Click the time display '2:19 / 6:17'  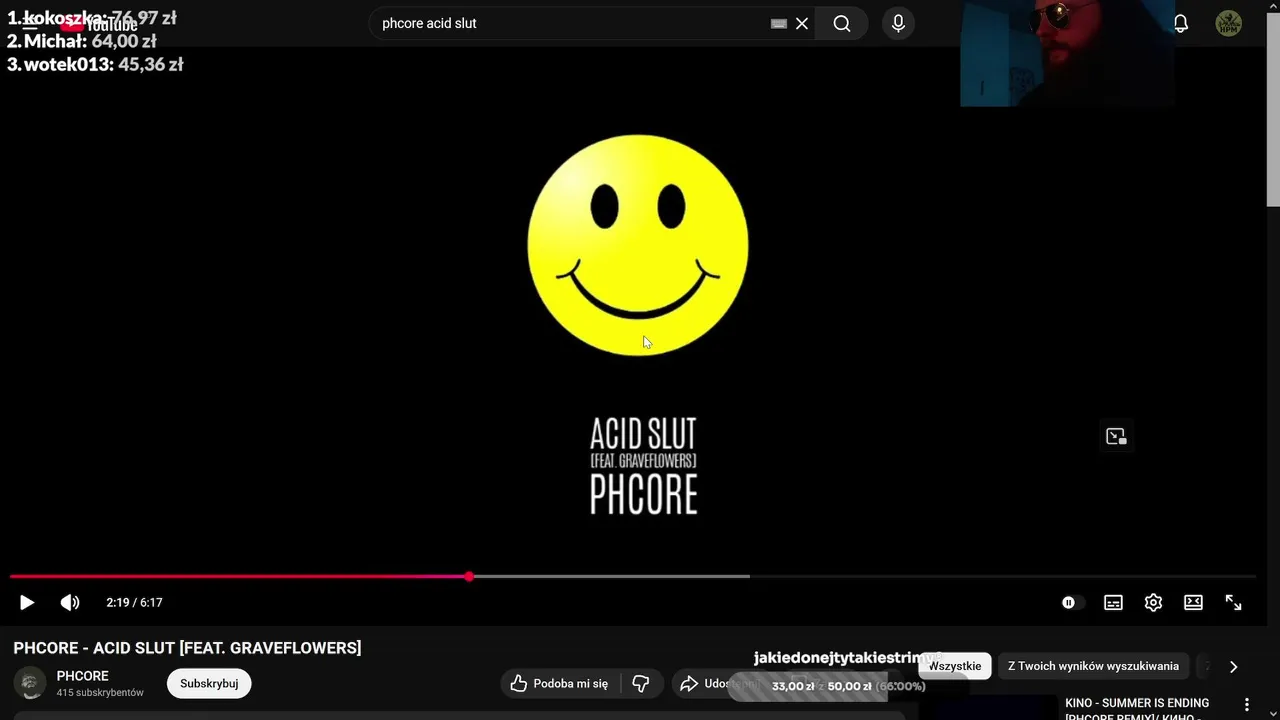[x=134, y=602]
